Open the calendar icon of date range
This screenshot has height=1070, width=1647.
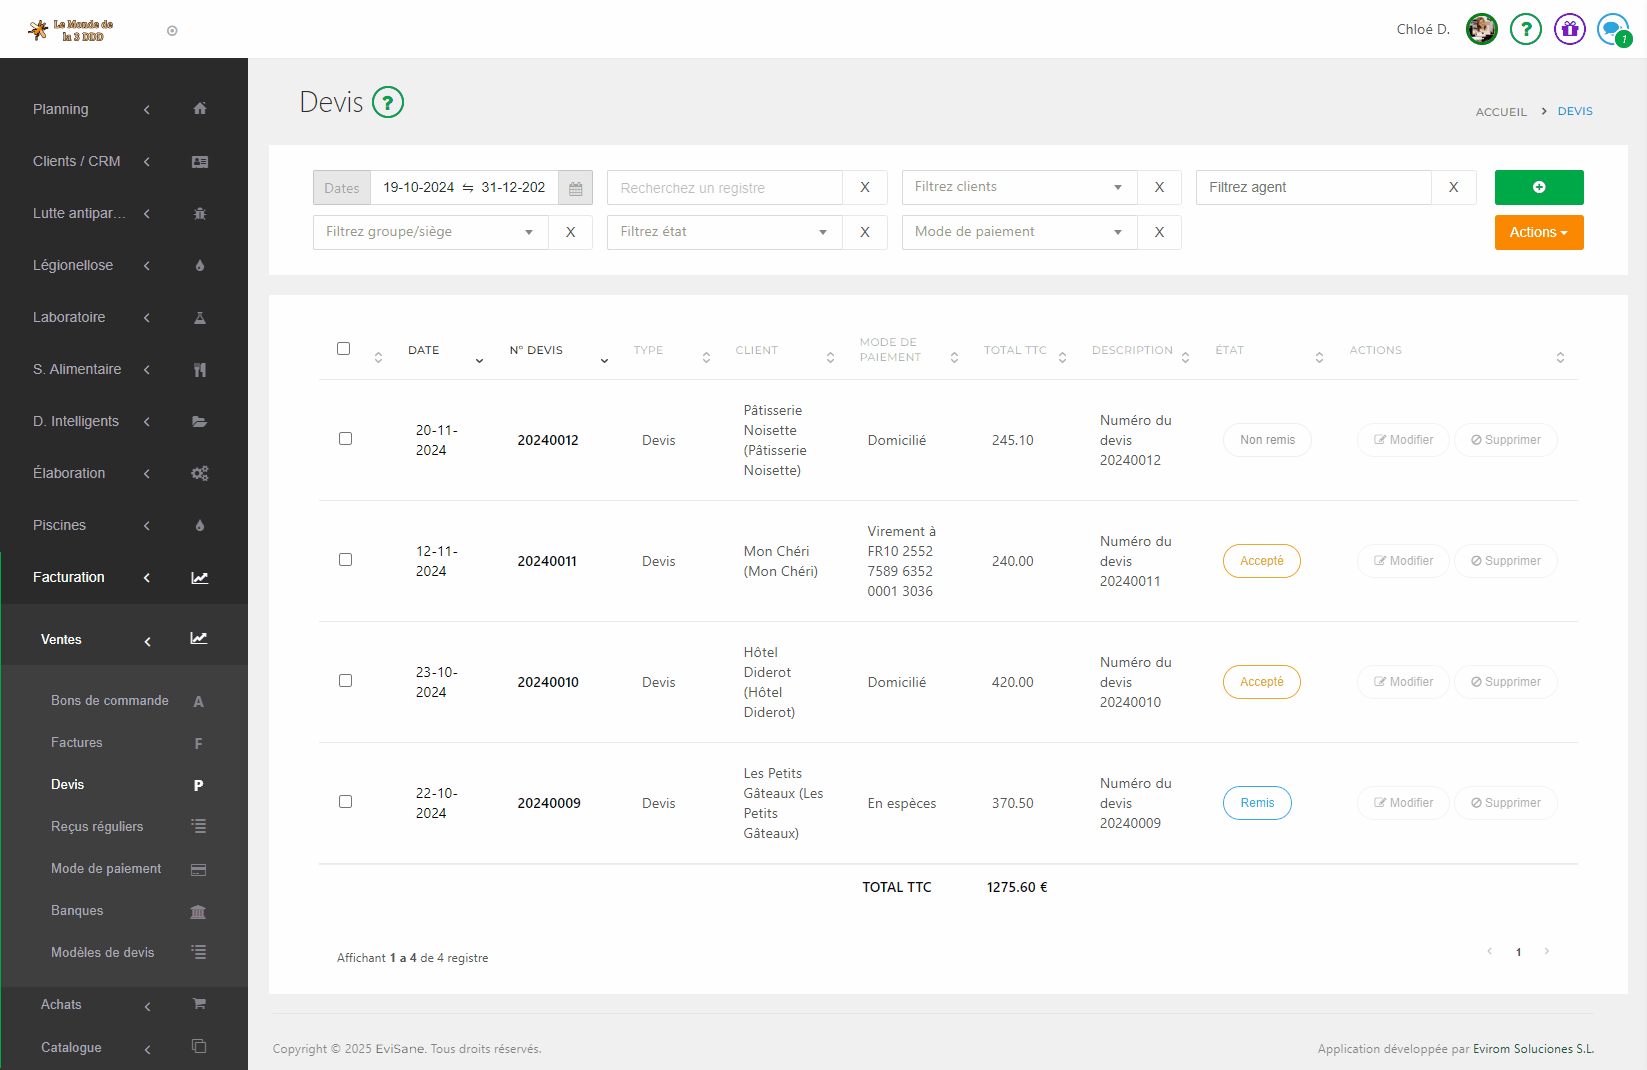coord(576,188)
